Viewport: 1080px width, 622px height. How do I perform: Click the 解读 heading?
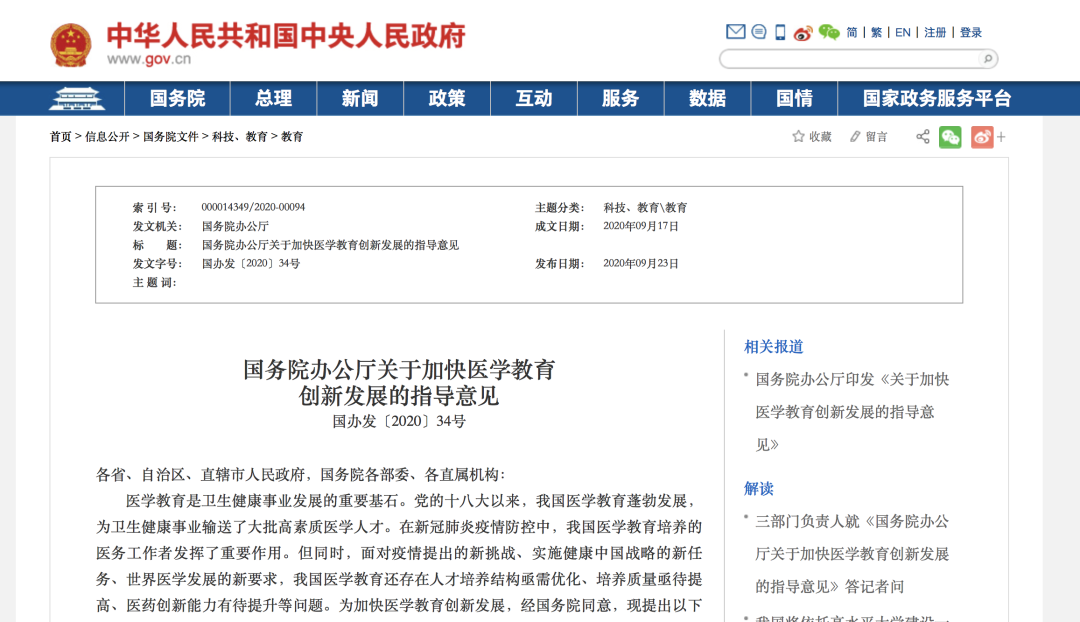pyautogui.click(x=758, y=488)
